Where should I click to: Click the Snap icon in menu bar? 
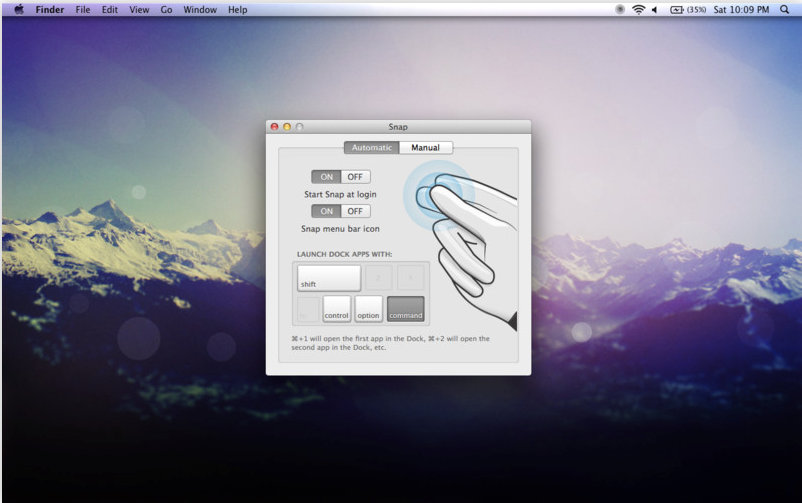pyautogui.click(x=619, y=9)
